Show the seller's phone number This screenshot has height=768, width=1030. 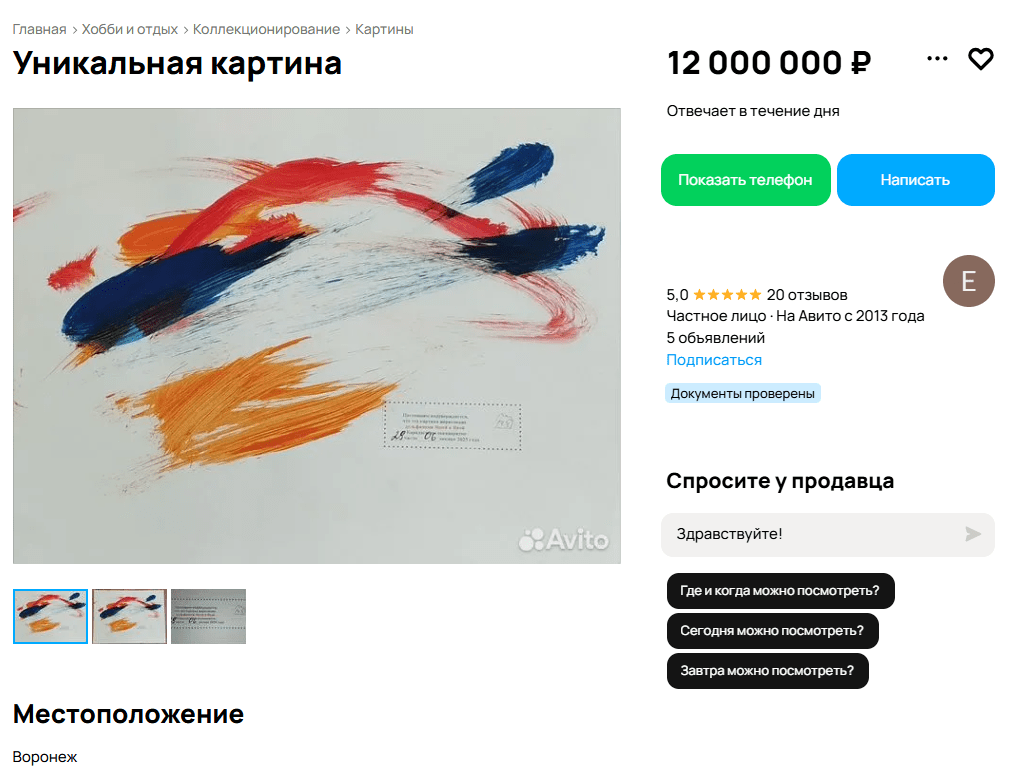coord(746,180)
